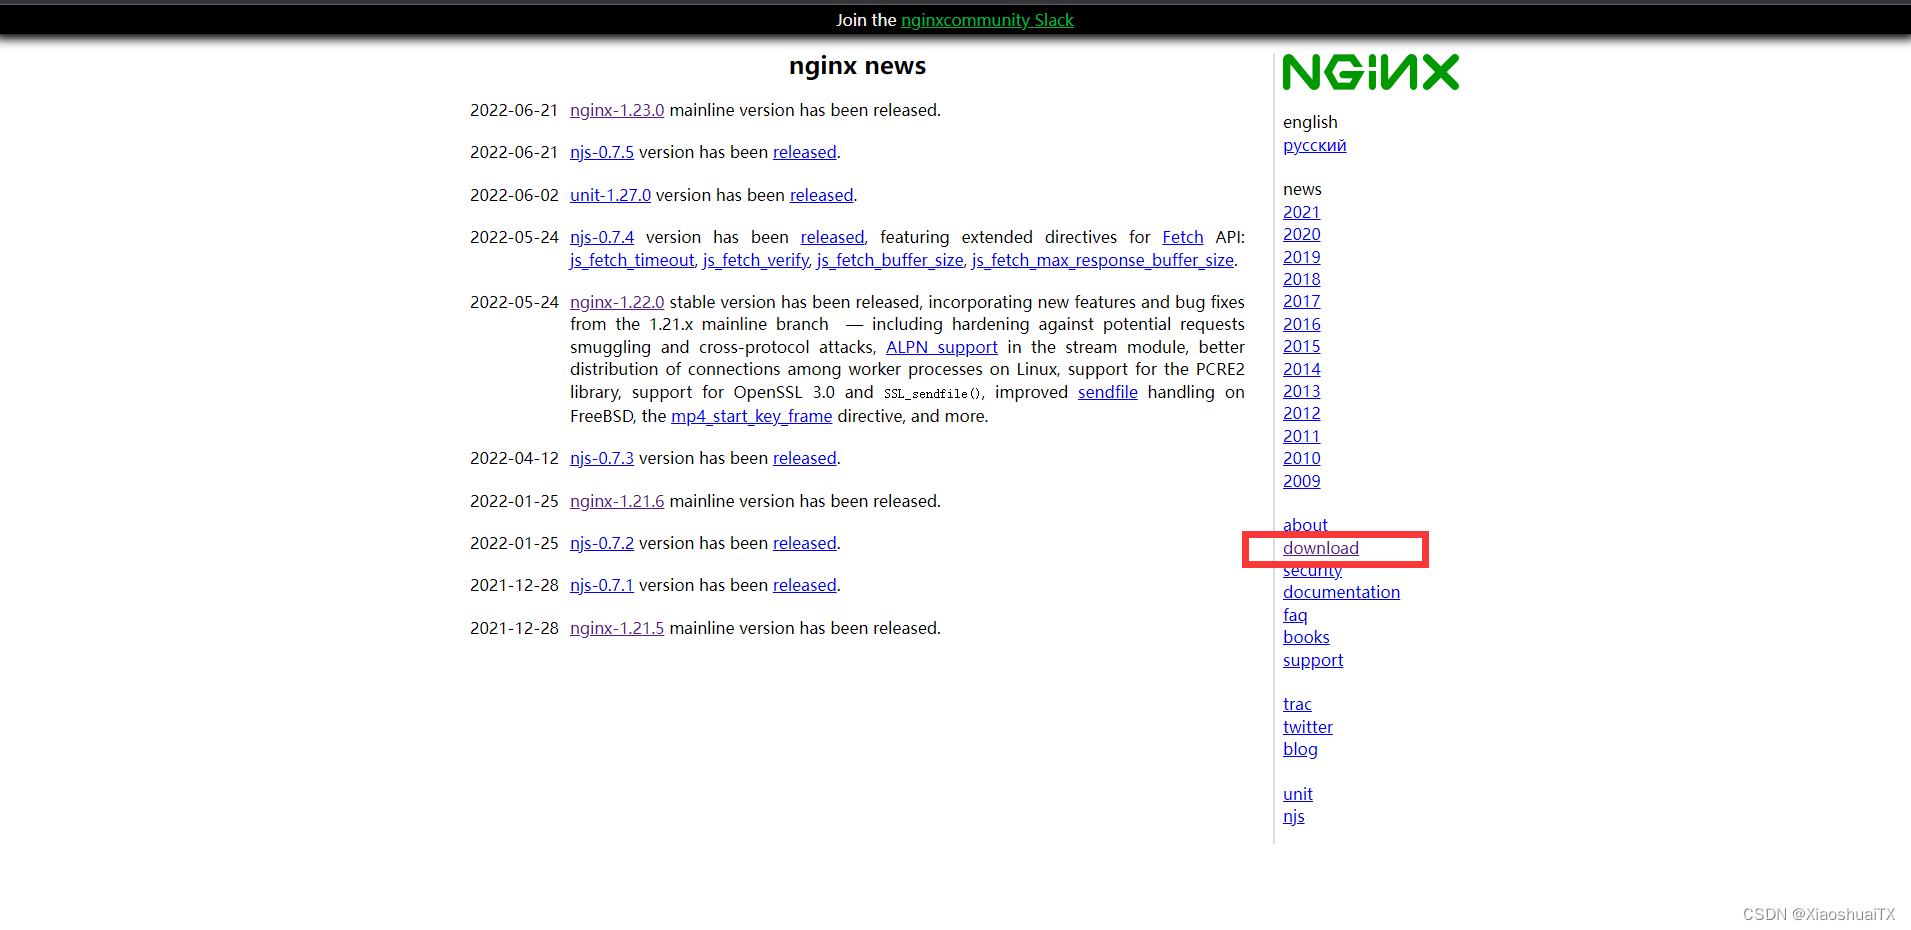Open the nginx-1.21.6 mainline link

click(617, 501)
